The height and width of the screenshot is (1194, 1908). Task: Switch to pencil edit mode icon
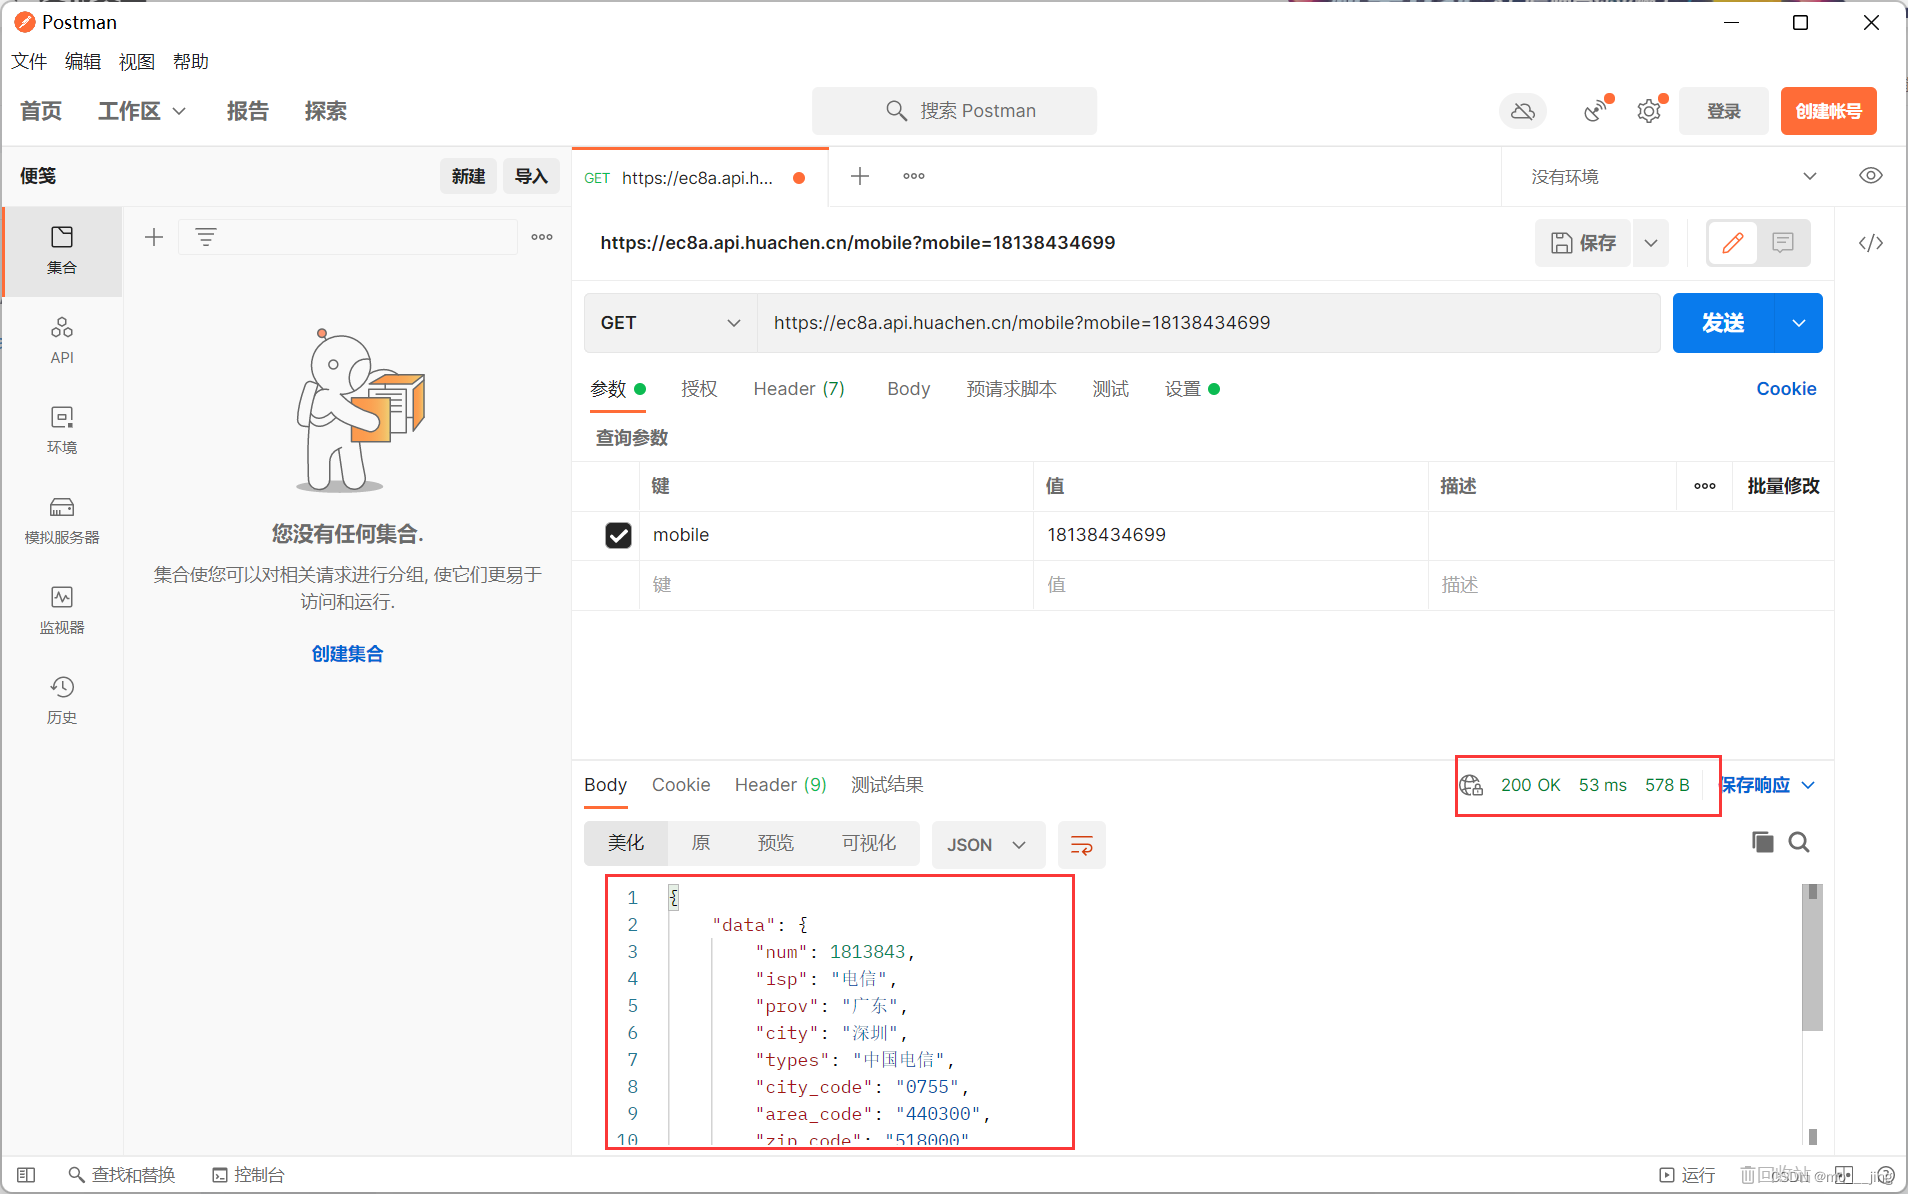tap(1733, 243)
